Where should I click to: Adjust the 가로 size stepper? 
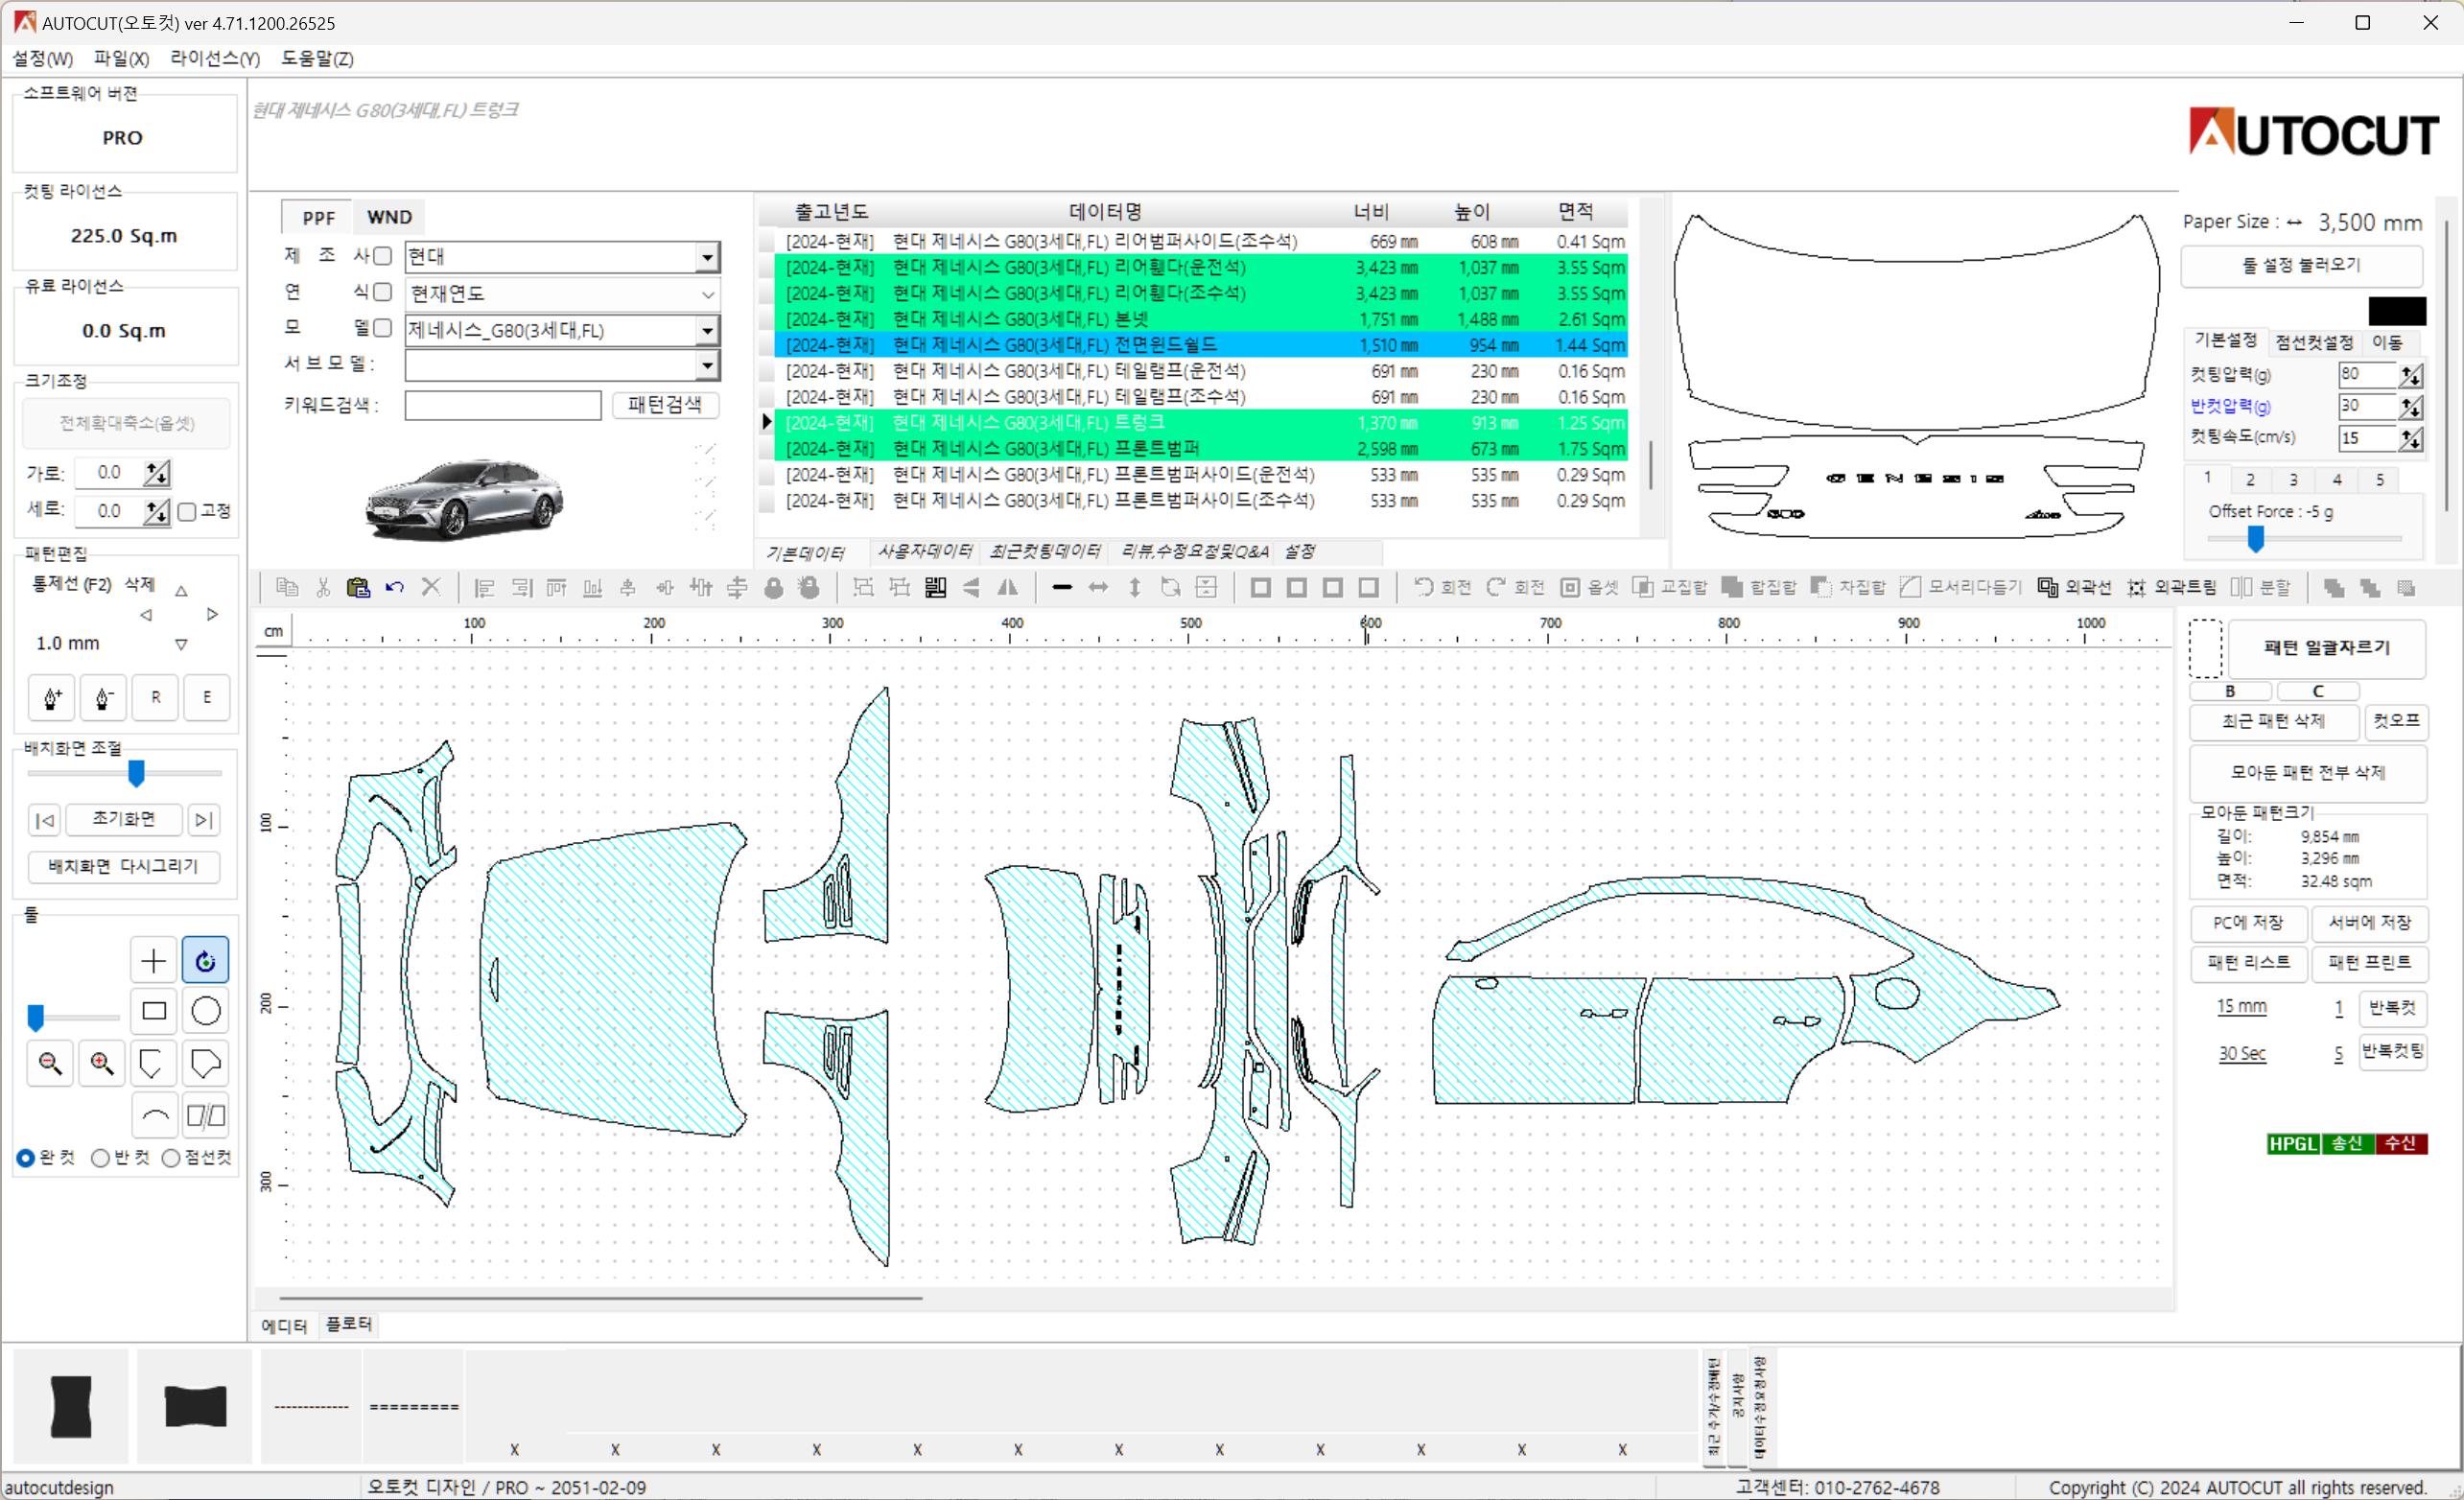click(x=157, y=473)
